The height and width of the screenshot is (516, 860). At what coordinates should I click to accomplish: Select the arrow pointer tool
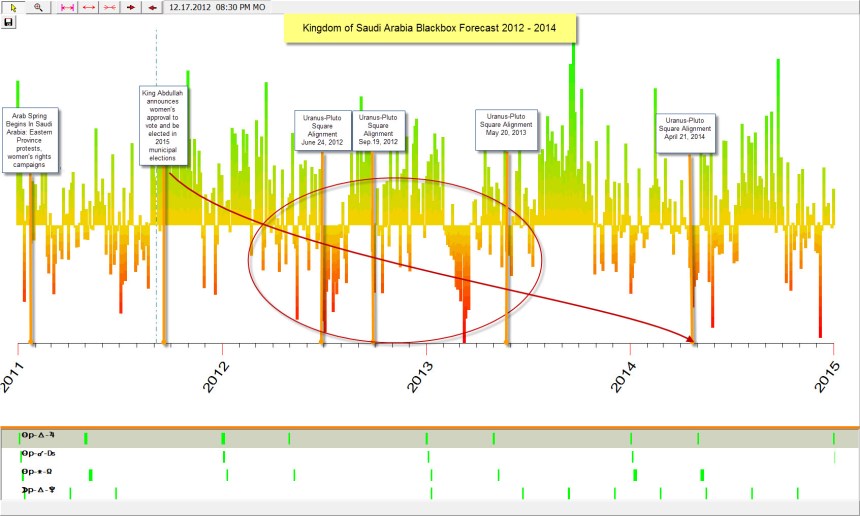[x=13, y=6]
